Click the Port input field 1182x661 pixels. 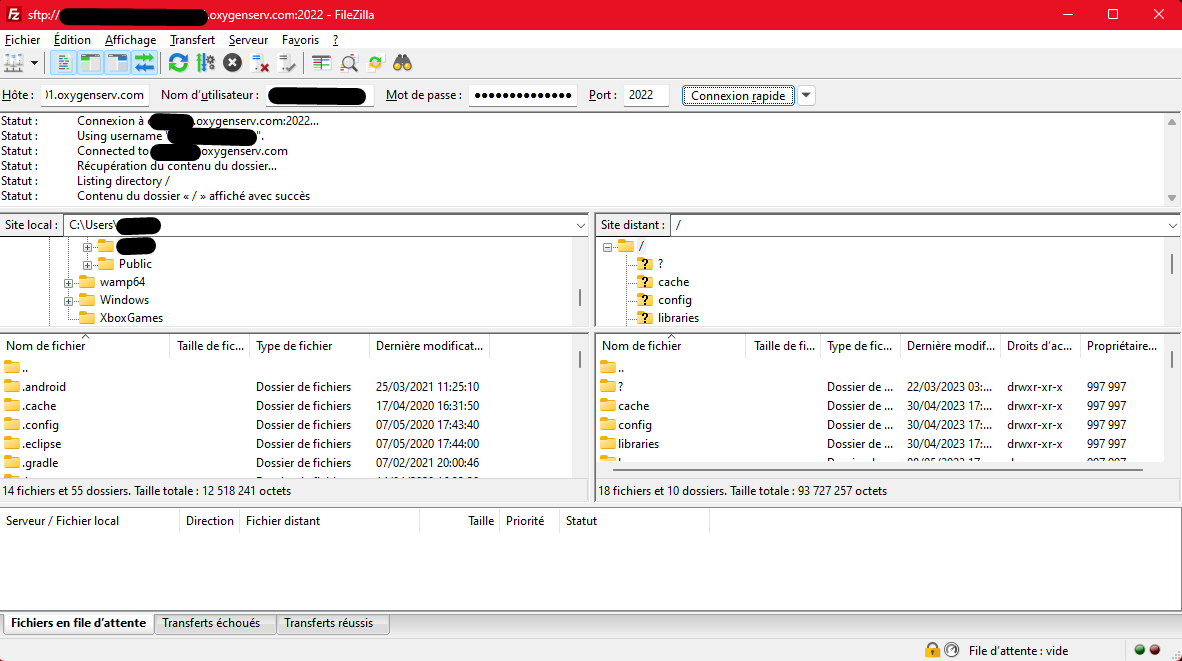click(x=645, y=95)
